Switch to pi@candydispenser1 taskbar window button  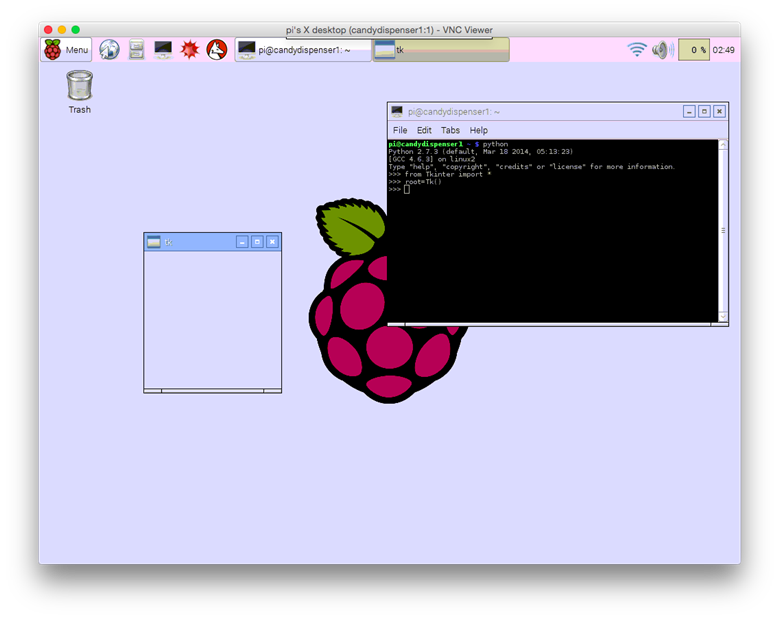[303, 50]
